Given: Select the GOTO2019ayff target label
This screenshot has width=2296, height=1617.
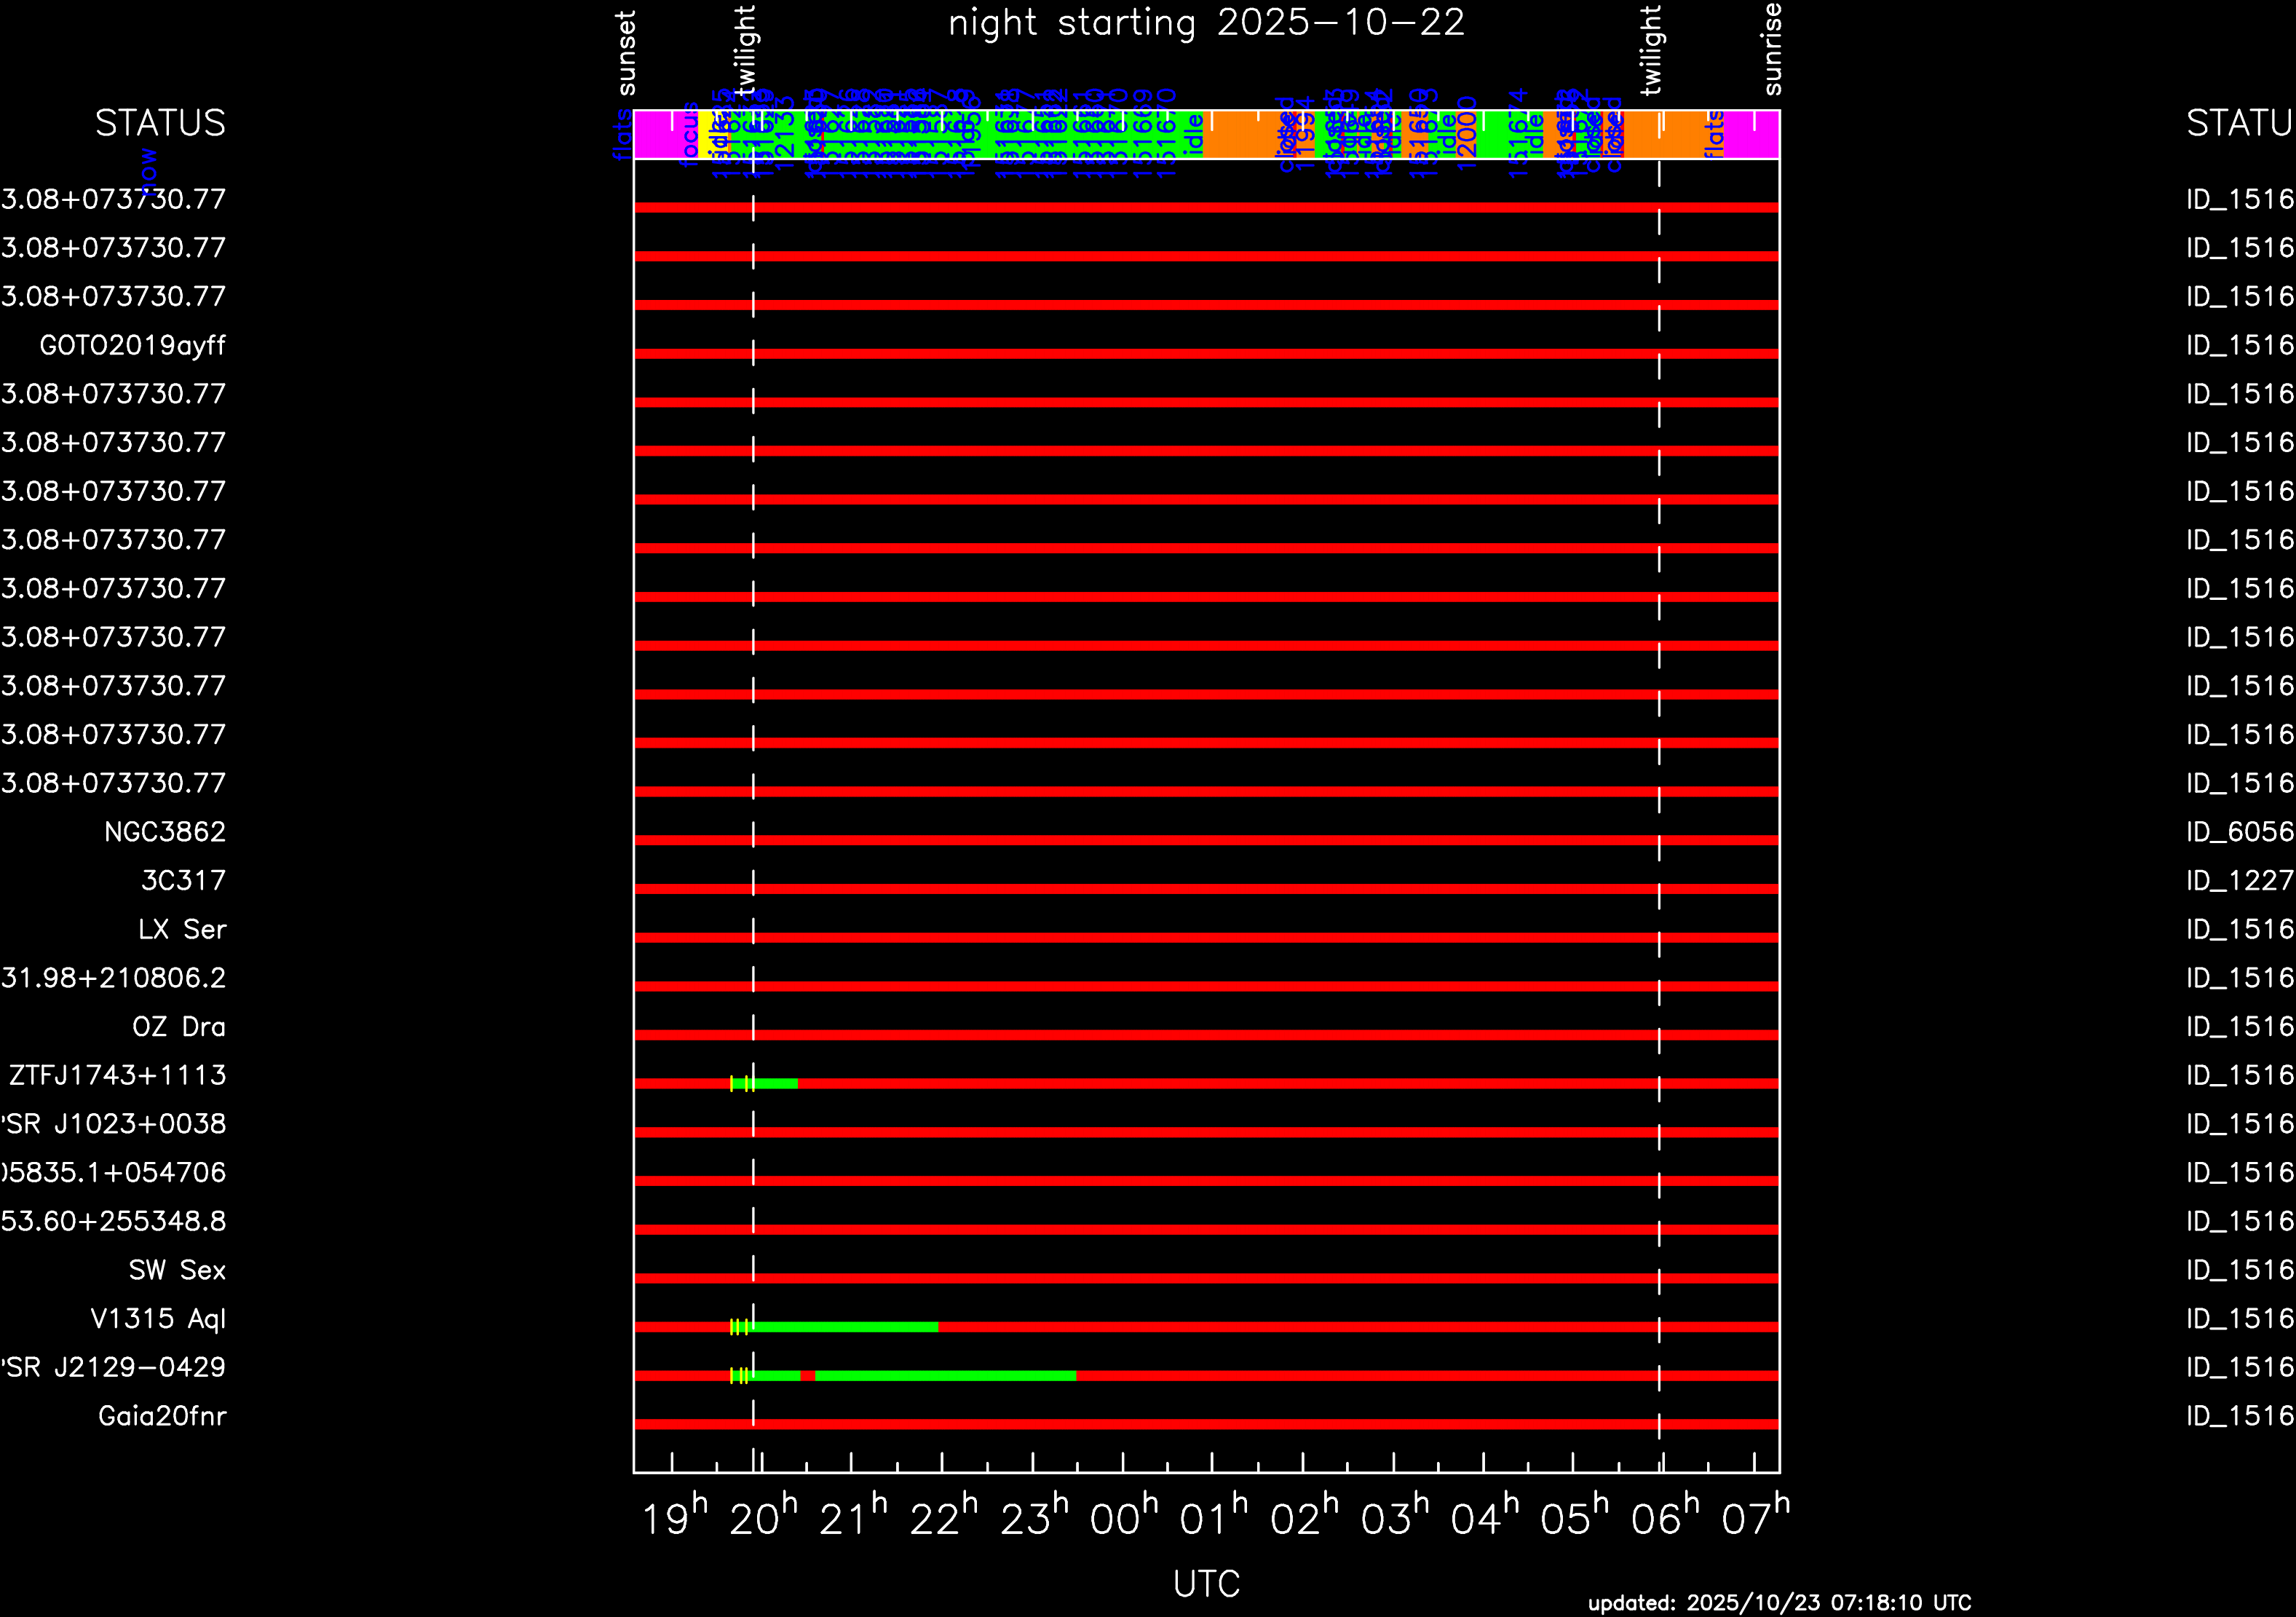Looking at the screenshot, I should click(132, 346).
